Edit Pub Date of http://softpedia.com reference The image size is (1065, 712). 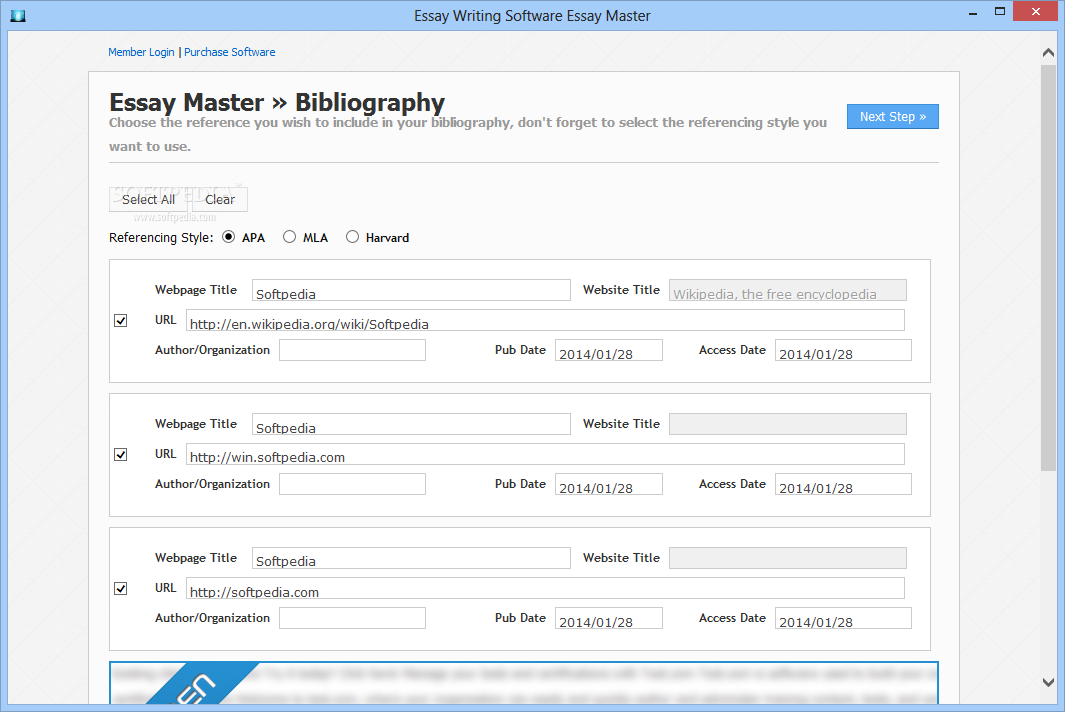[x=609, y=618]
